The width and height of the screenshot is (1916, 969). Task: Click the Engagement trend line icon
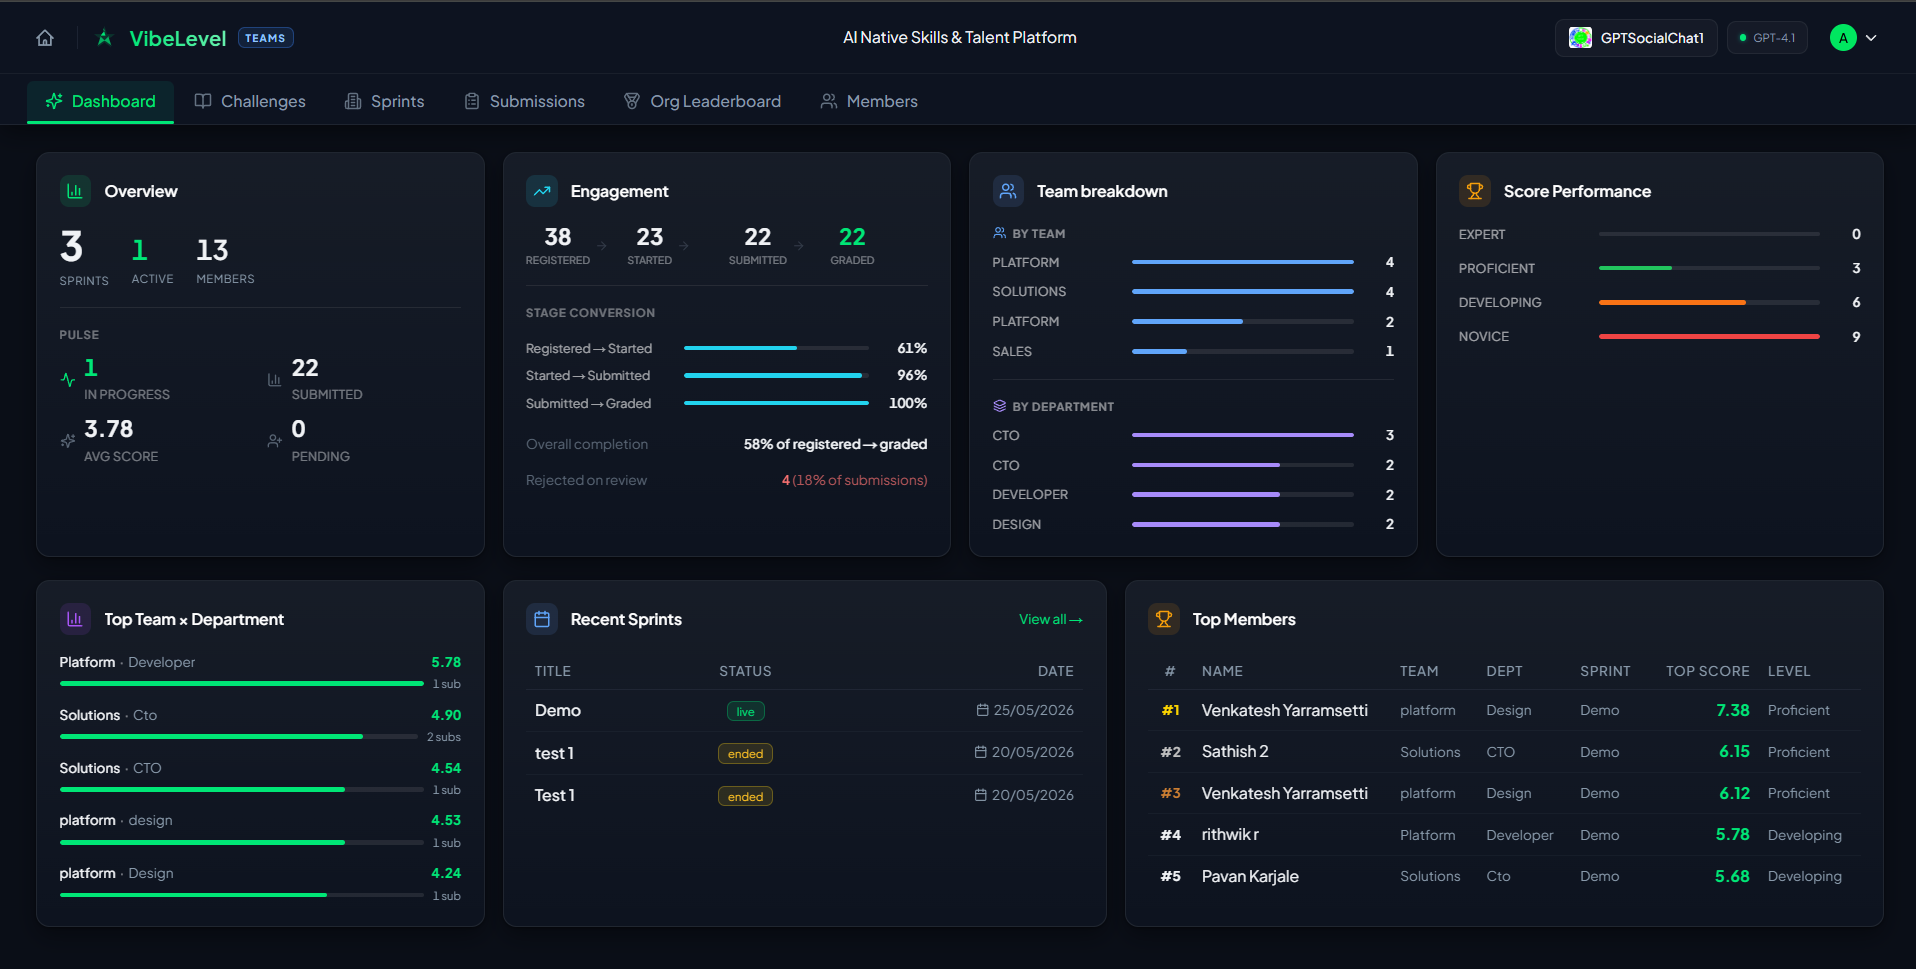tap(542, 191)
